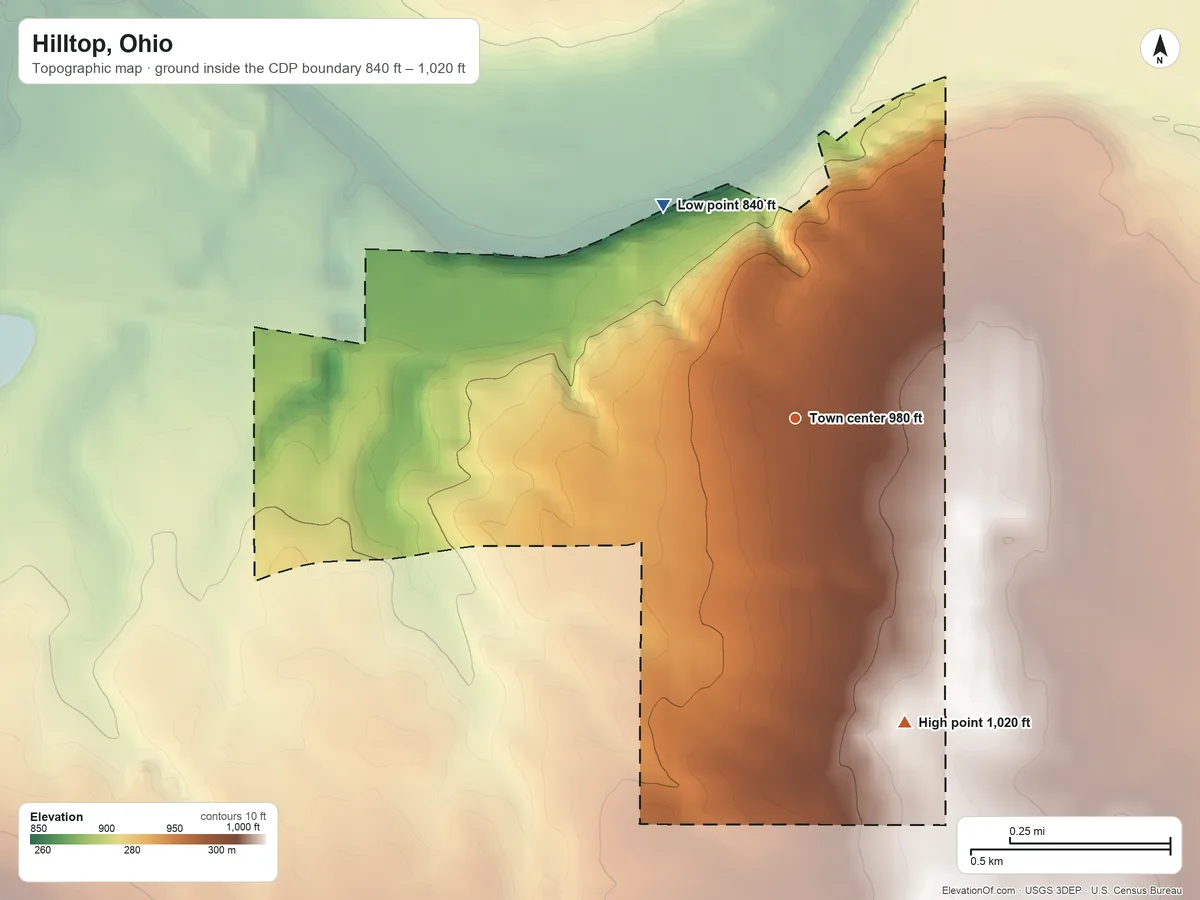Viewport: 1200px width, 900px height.
Task: Click the north arrow compass icon
Action: click(1159, 50)
